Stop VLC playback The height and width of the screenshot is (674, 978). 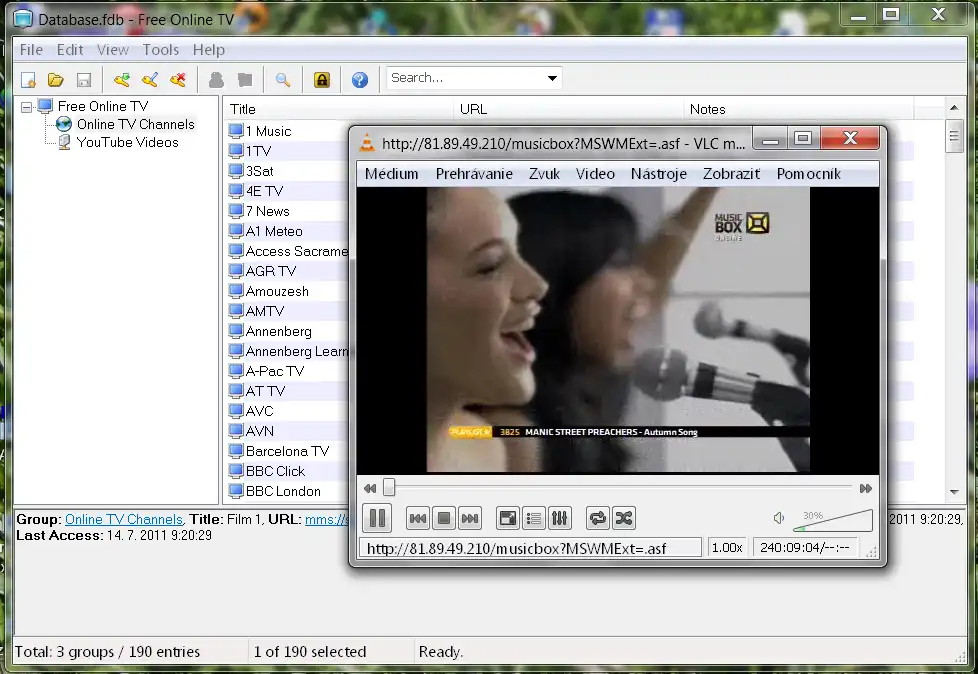coord(444,518)
